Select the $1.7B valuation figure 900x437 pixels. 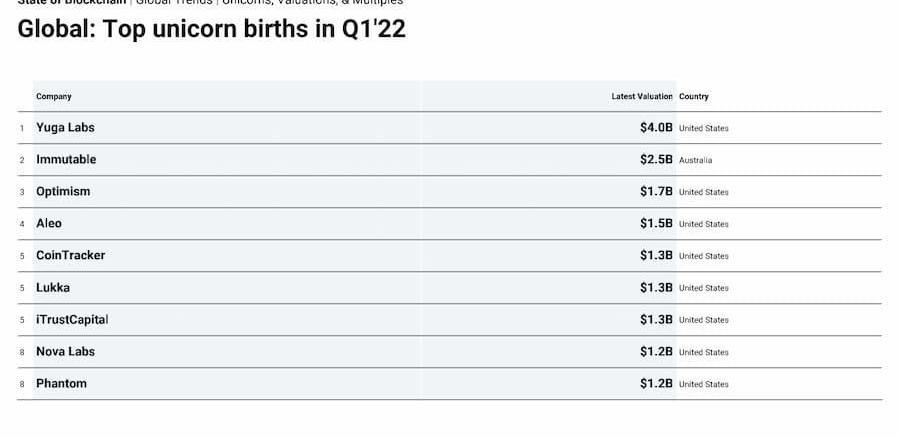656,192
